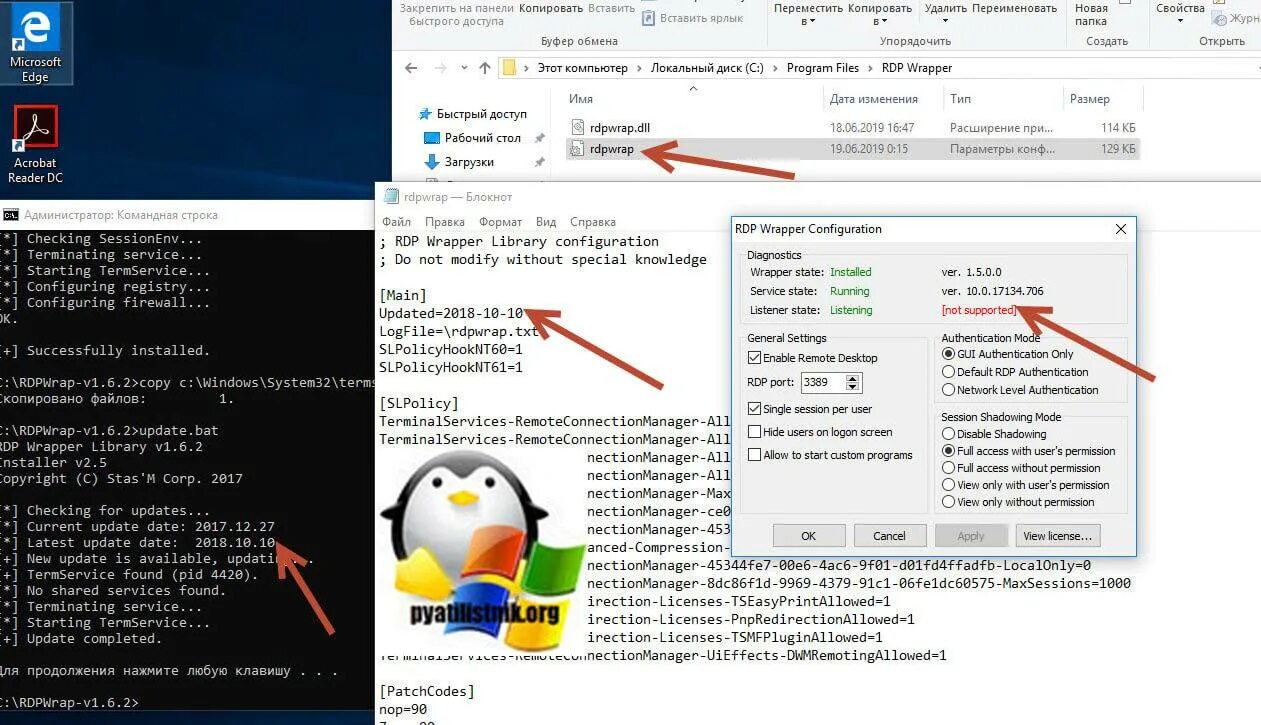Click Локальный диск (C:) in address bar

707,68
